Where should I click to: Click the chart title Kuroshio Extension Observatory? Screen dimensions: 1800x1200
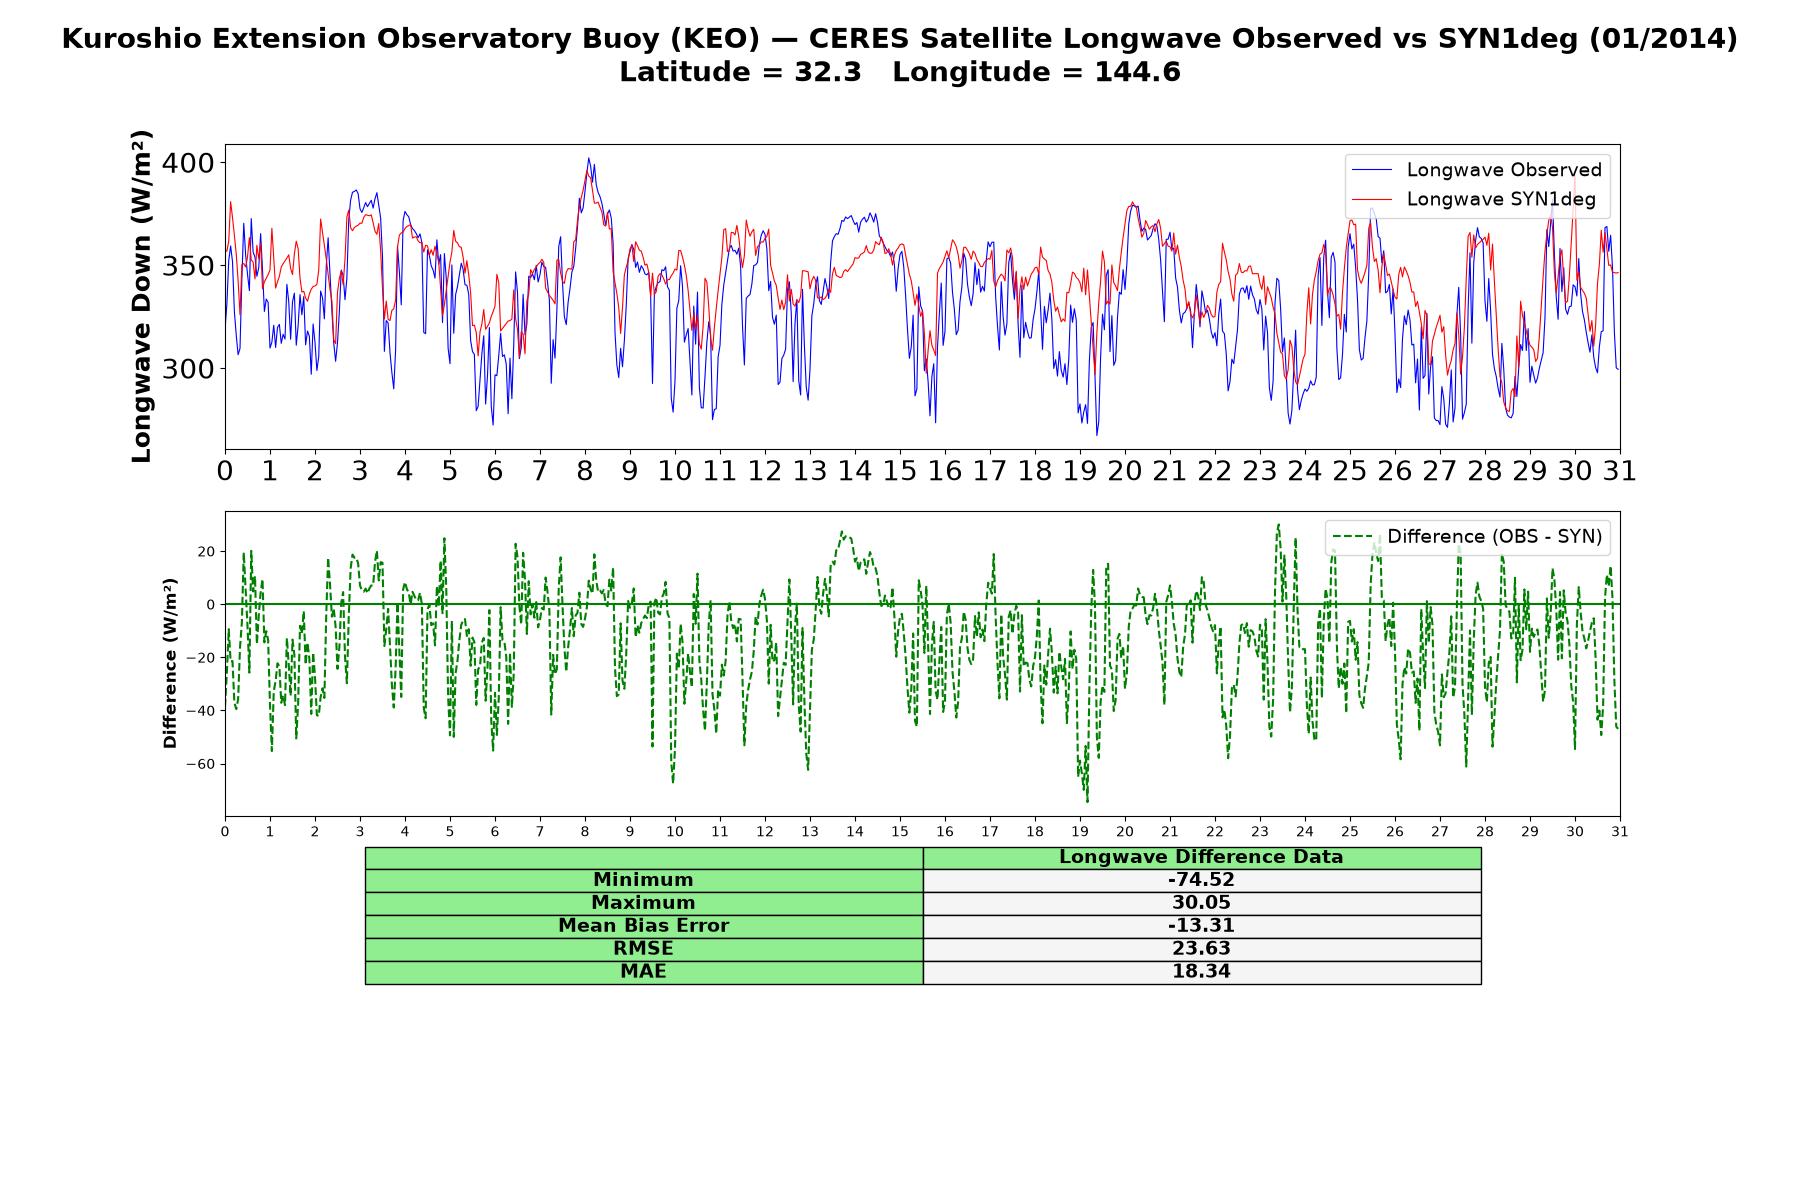(x=900, y=39)
